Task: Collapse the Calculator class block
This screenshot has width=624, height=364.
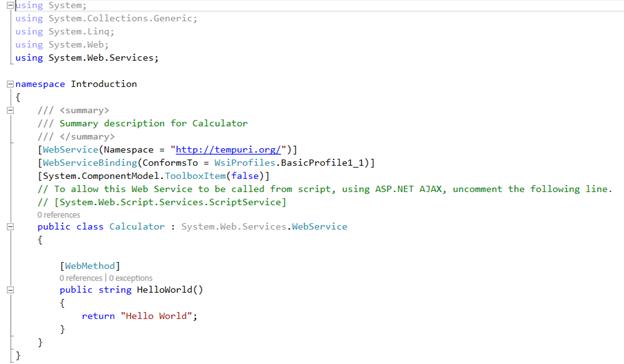Action: tap(10, 227)
